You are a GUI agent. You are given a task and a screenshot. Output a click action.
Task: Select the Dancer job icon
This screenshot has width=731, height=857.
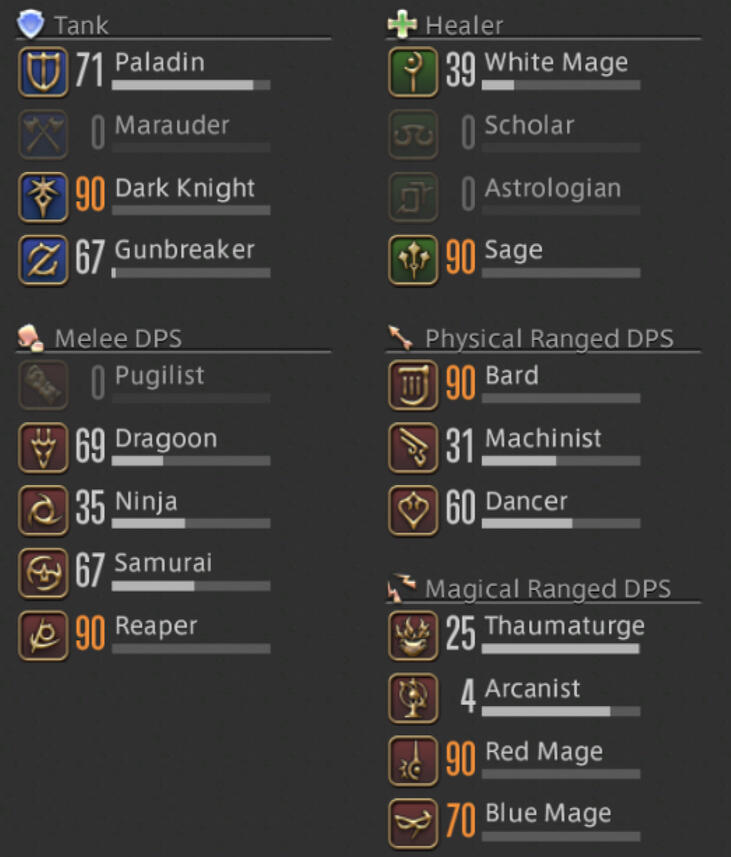[413, 510]
